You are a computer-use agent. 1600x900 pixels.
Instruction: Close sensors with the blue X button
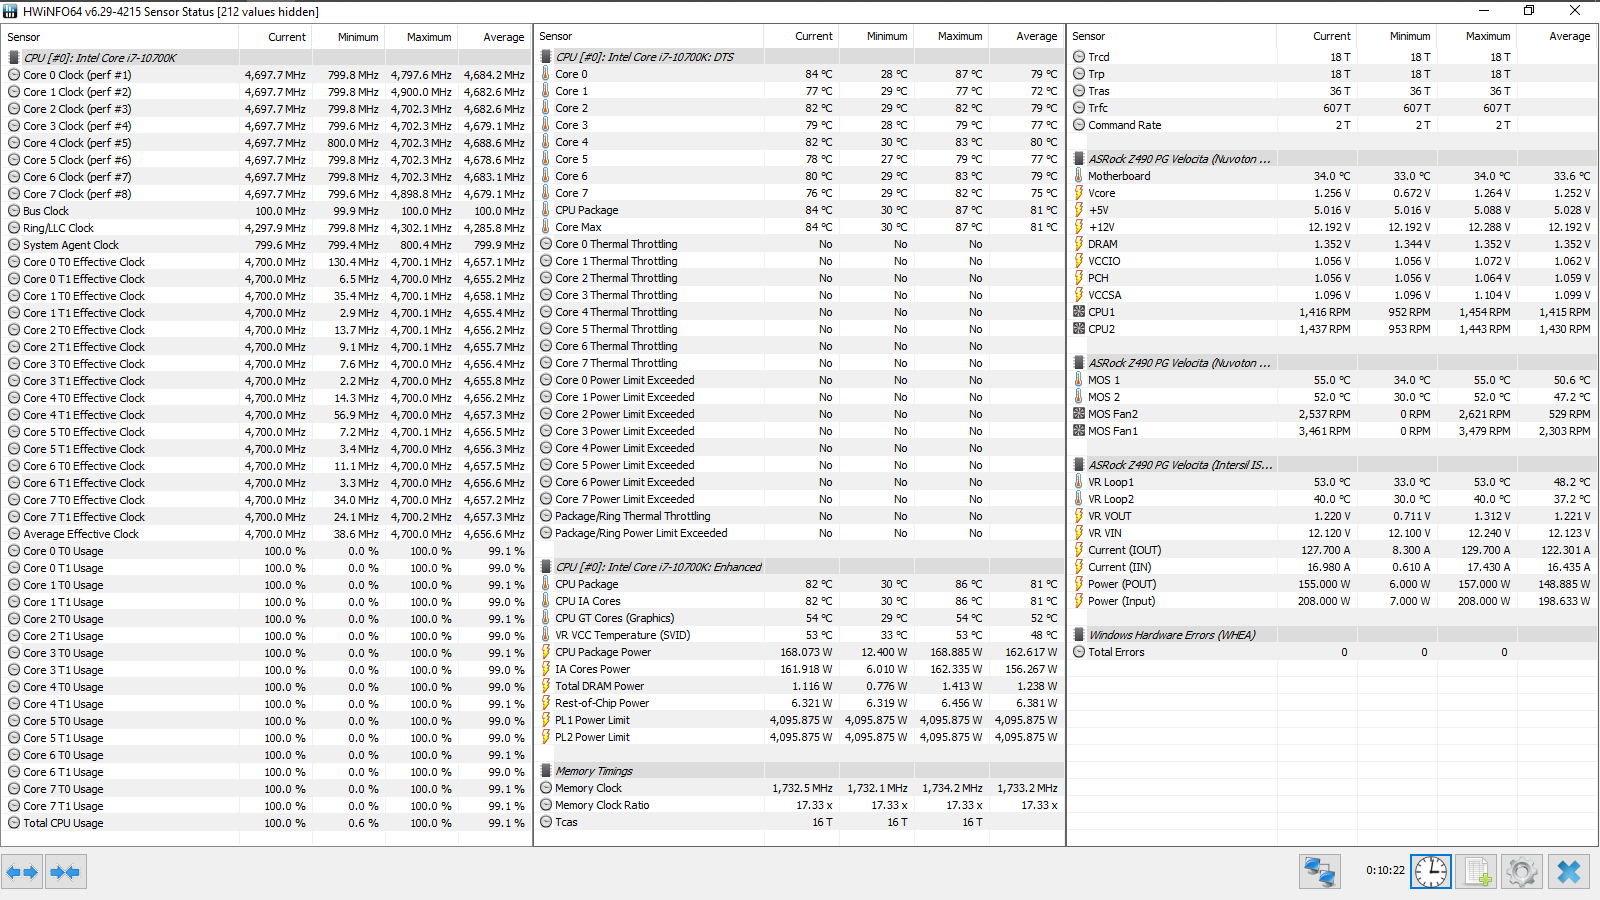pos(1569,872)
